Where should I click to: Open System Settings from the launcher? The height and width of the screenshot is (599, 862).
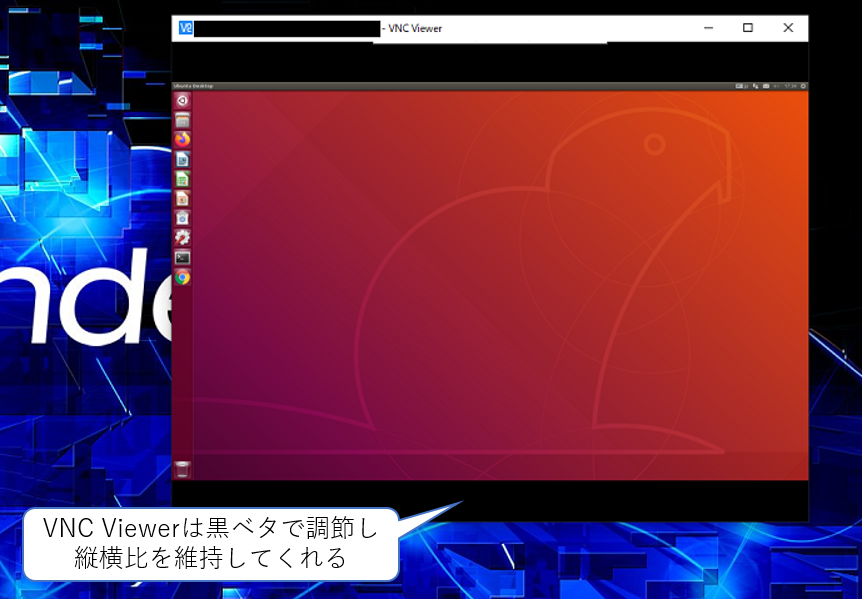pos(183,238)
